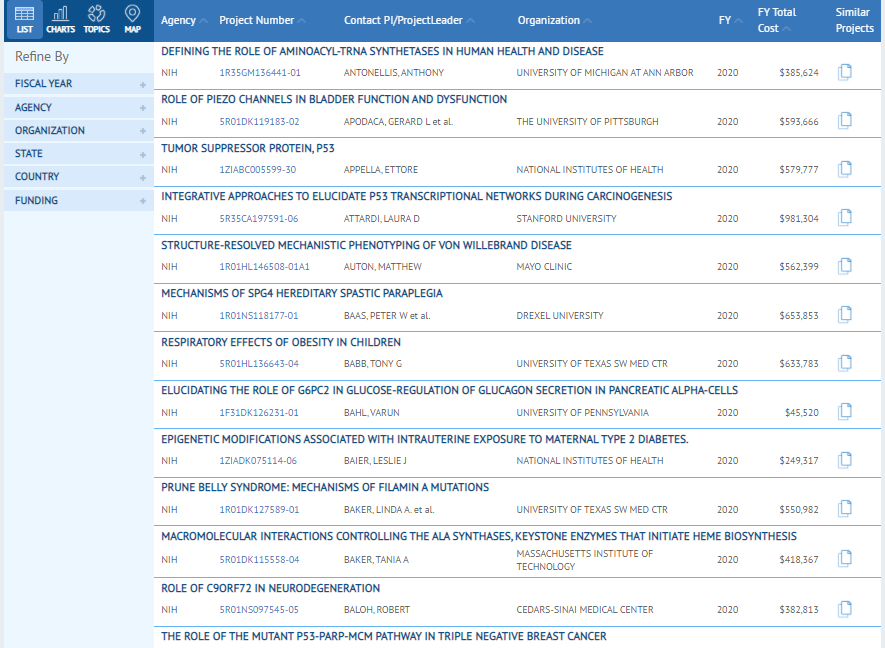
Task: Open SPG4 Hereditary Spastic Paraplegia title
Action: [301, 294]
